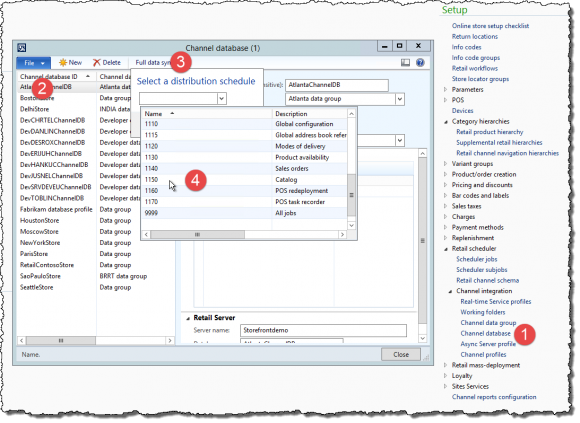Click the Close button
The height and width of the screenshot is (423, 580).
401,355
